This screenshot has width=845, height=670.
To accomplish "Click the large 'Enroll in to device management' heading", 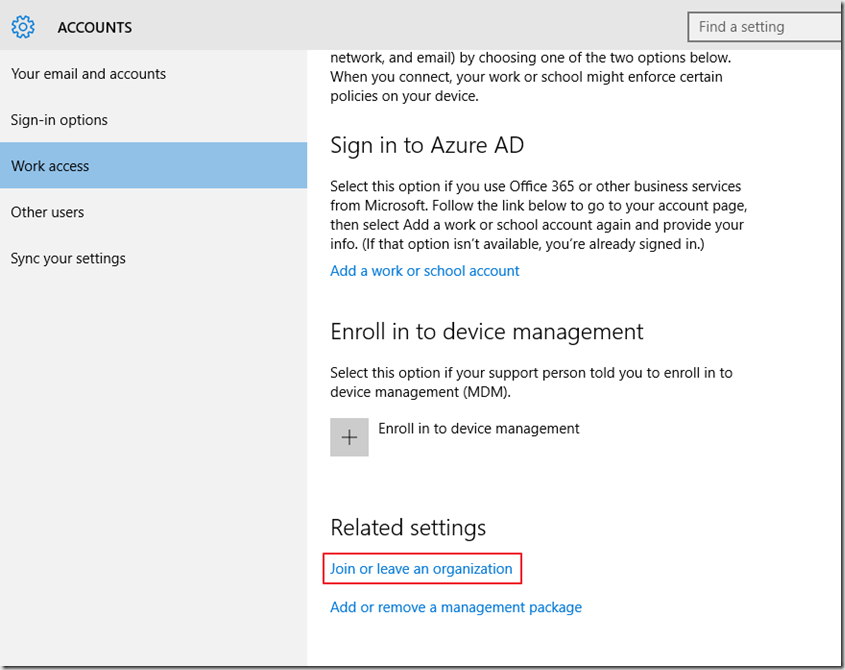I will (487, 331).
